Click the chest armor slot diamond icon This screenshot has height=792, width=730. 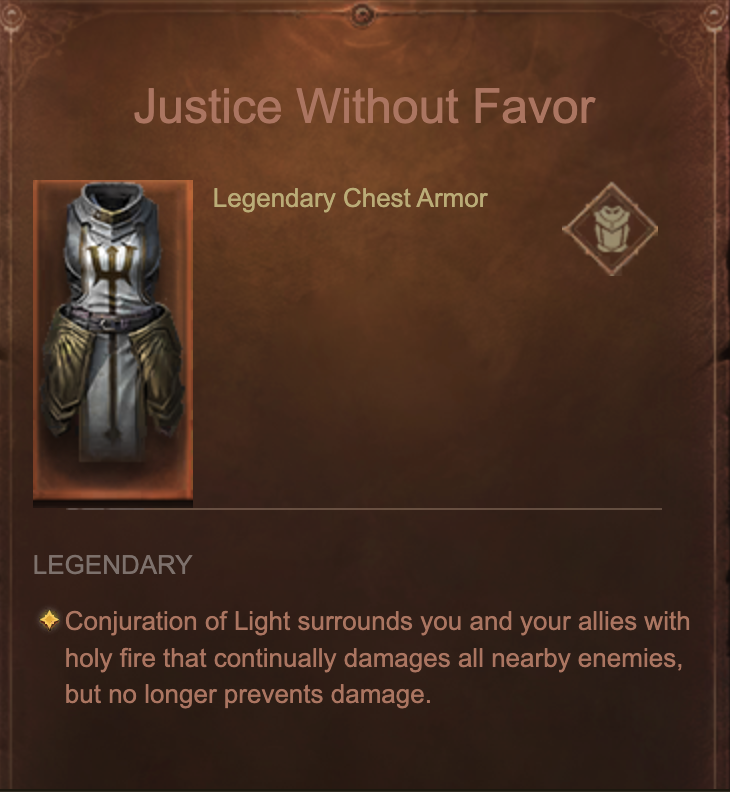click(x=610, y=229)
